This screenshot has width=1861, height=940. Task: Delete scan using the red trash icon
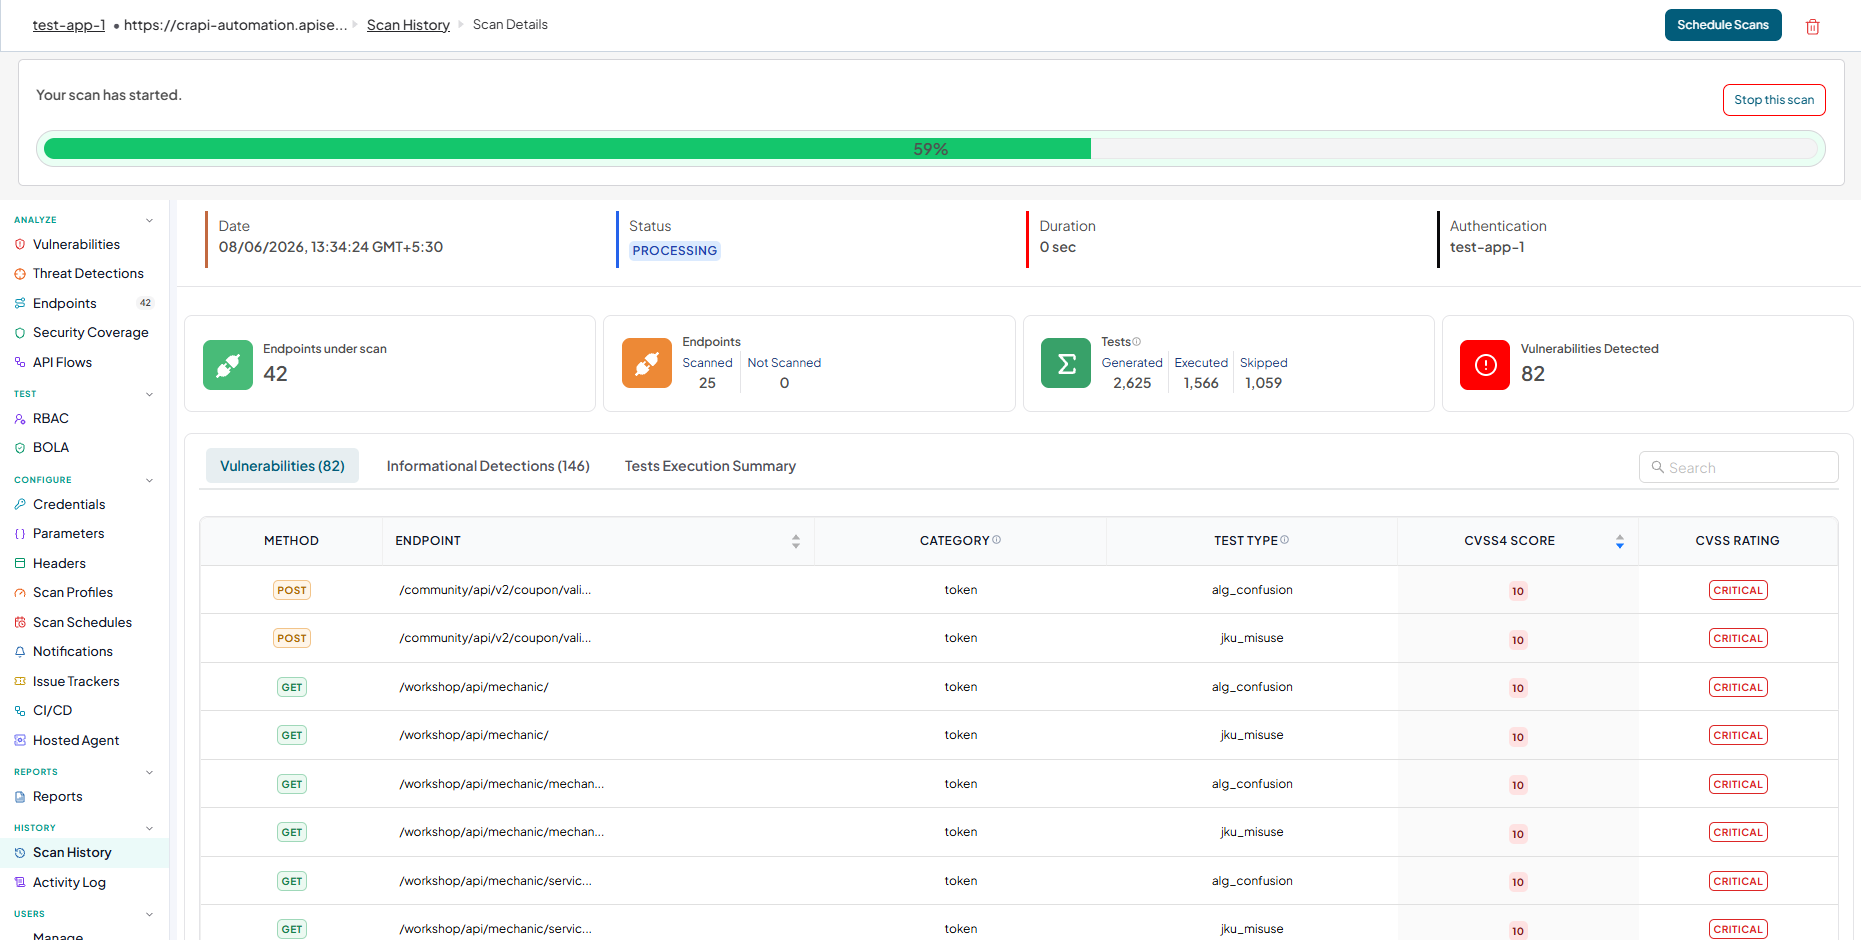pos(1812,26)
